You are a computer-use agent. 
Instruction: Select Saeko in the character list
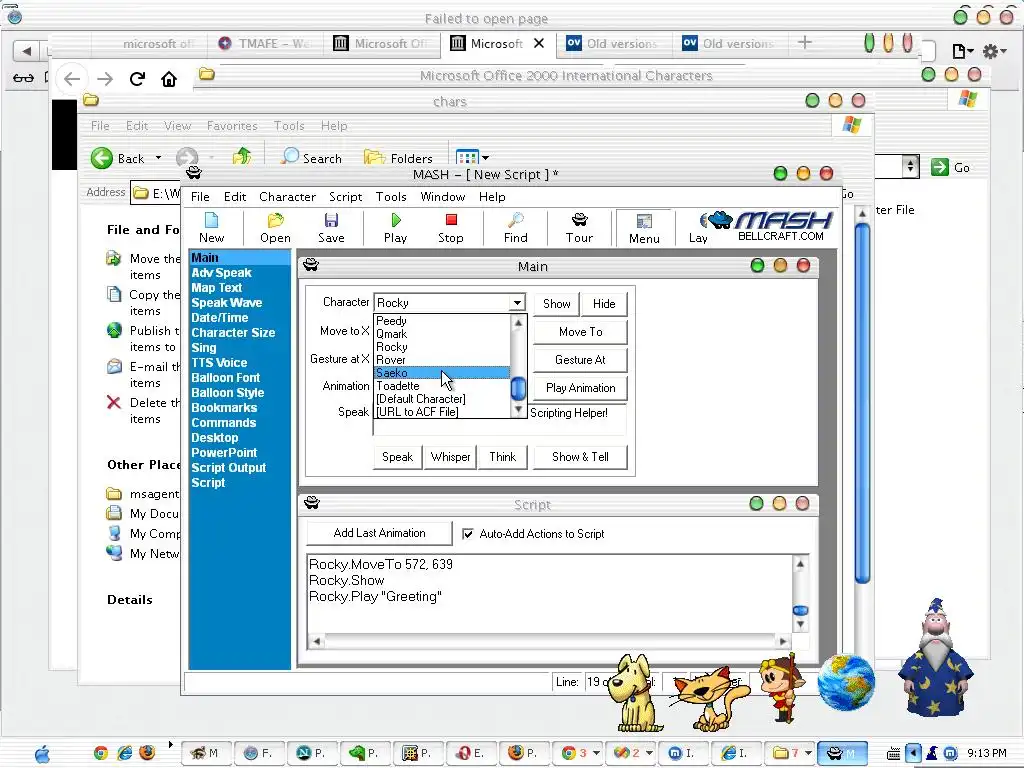pyautogui.click(x=441, y=373)
